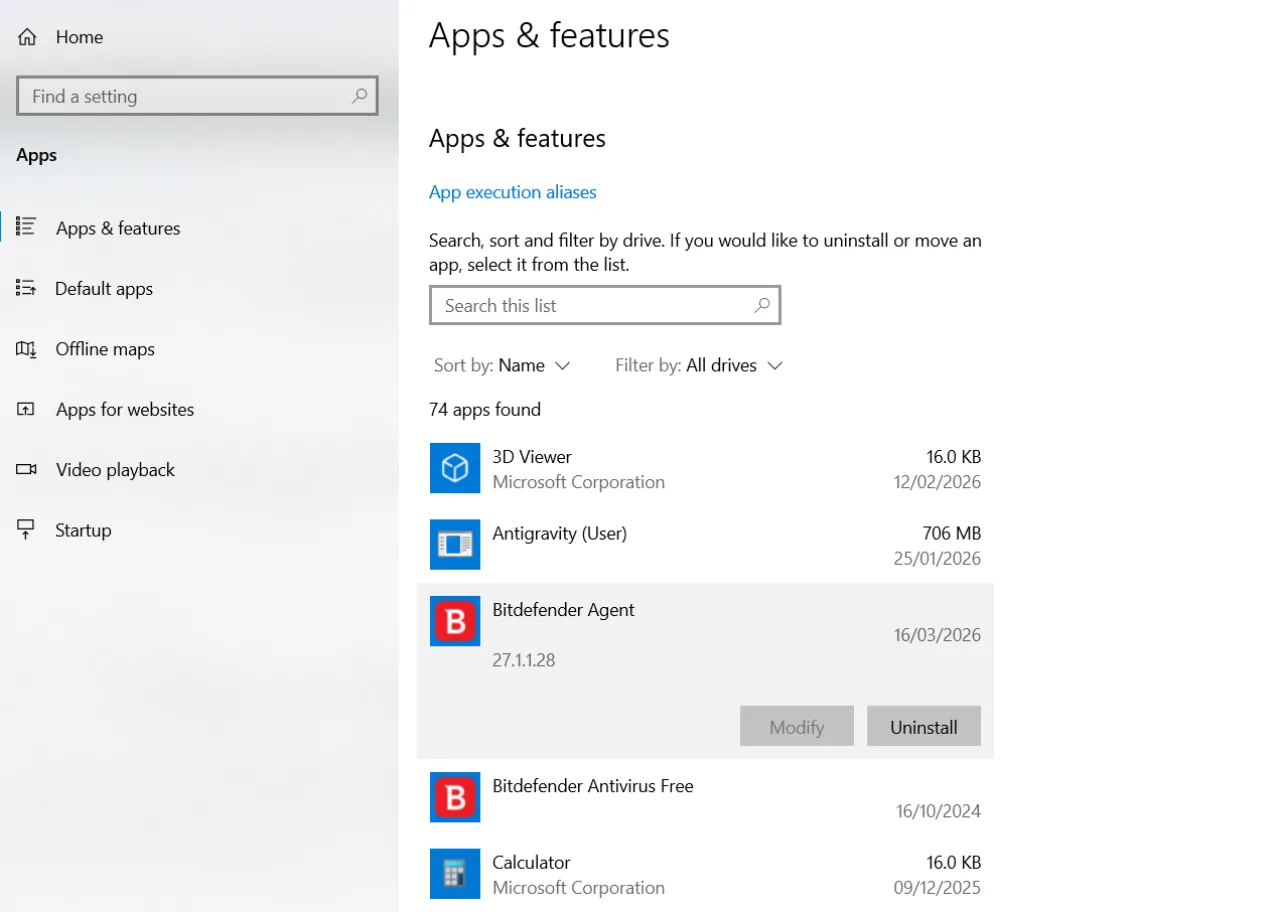Click the Find a setting search box

197,96
